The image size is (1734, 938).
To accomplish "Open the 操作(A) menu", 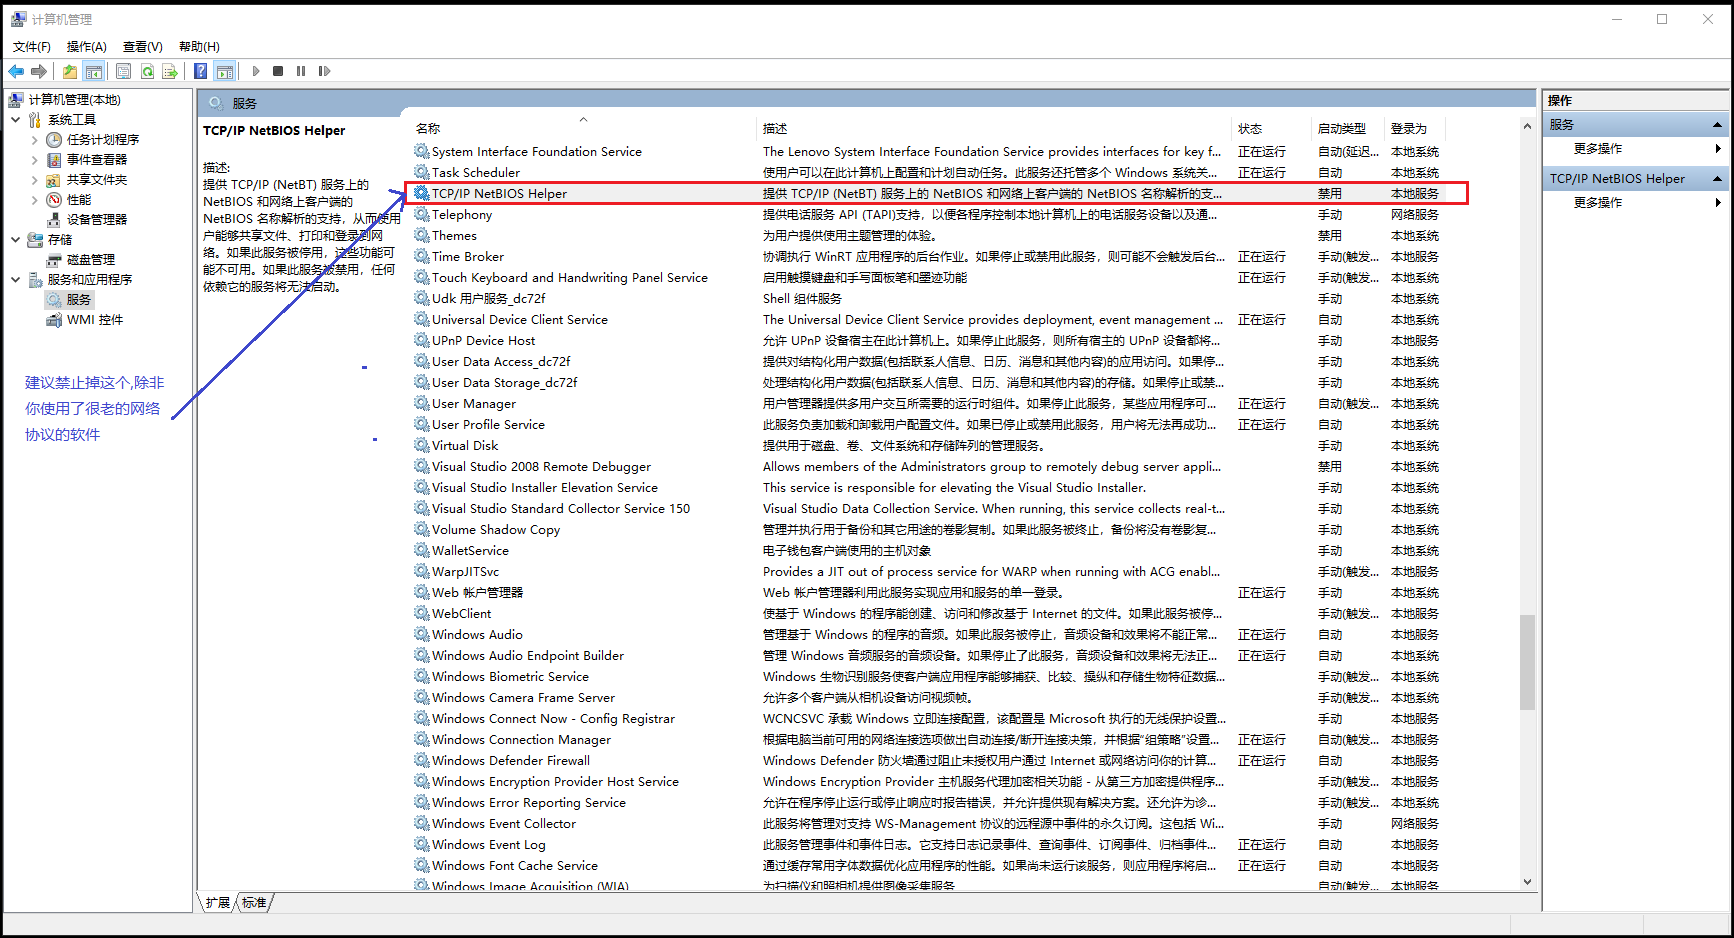I will (x=86, y=47).
